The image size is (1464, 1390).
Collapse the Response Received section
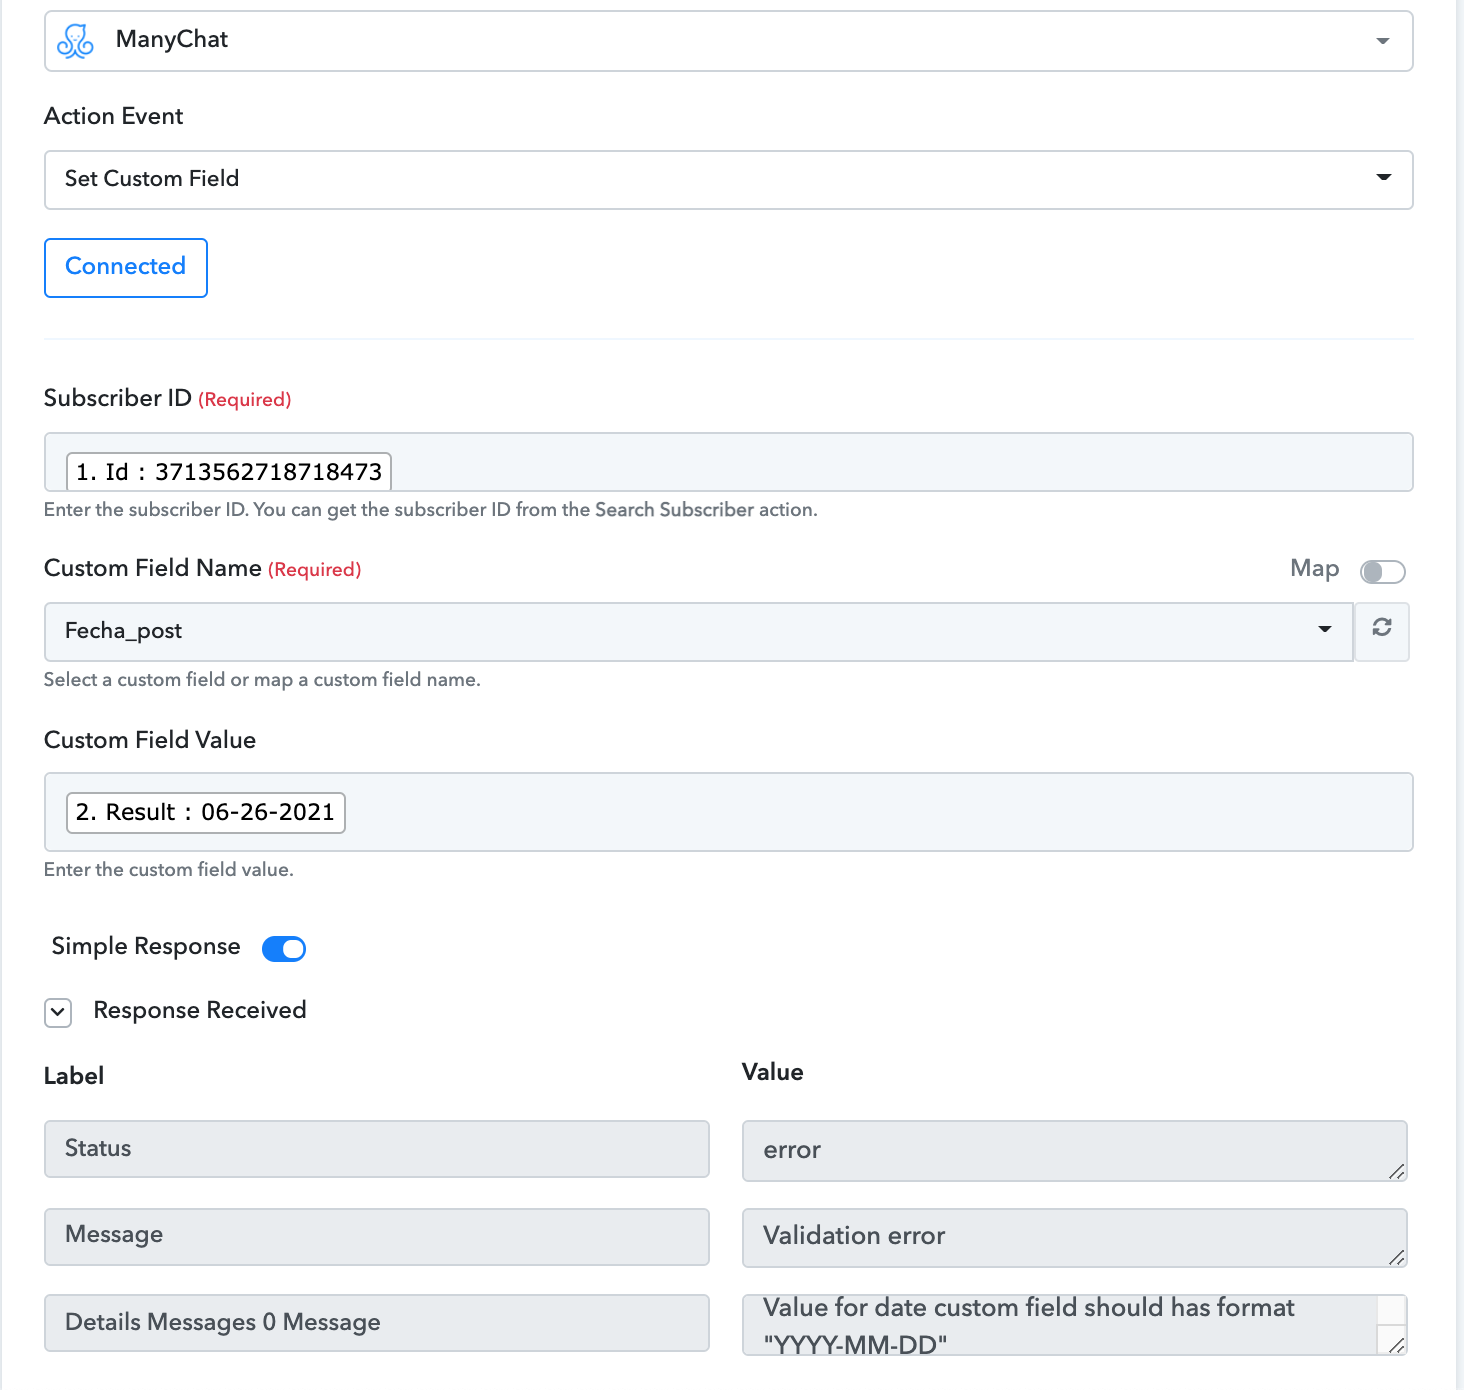(x=58, y=1012)
